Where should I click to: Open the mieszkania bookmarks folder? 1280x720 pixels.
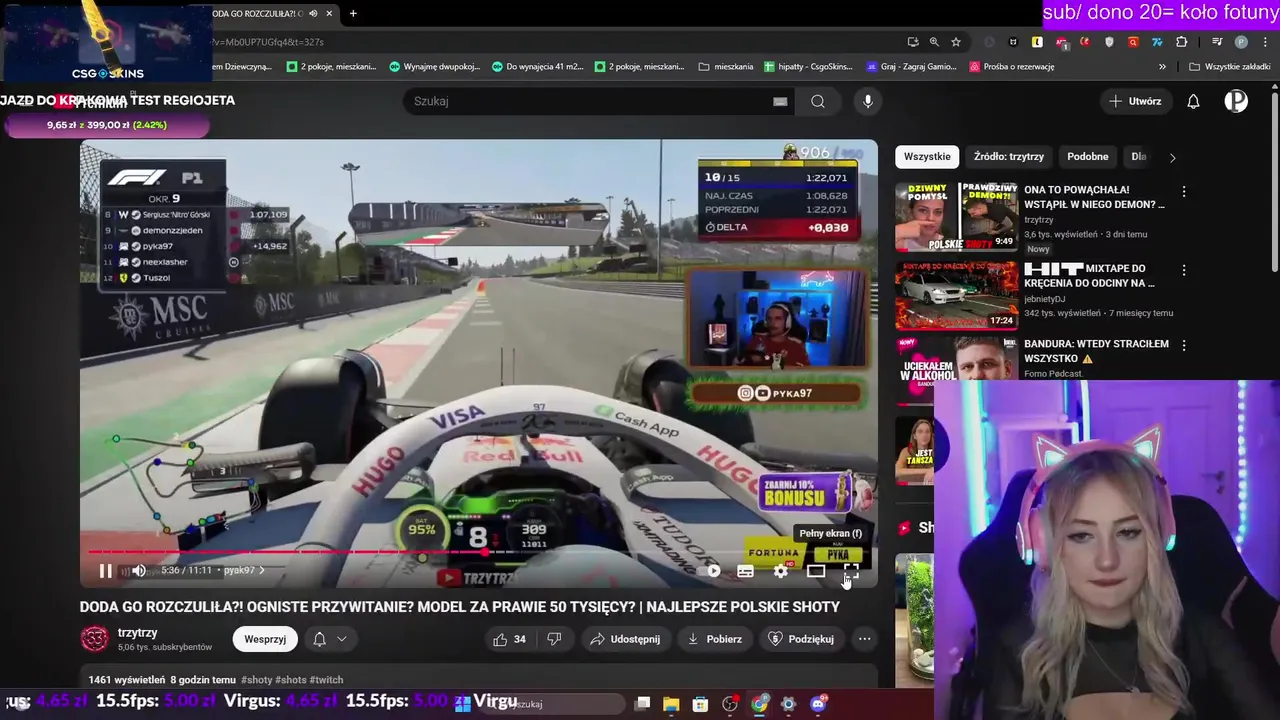coord(726,67)
